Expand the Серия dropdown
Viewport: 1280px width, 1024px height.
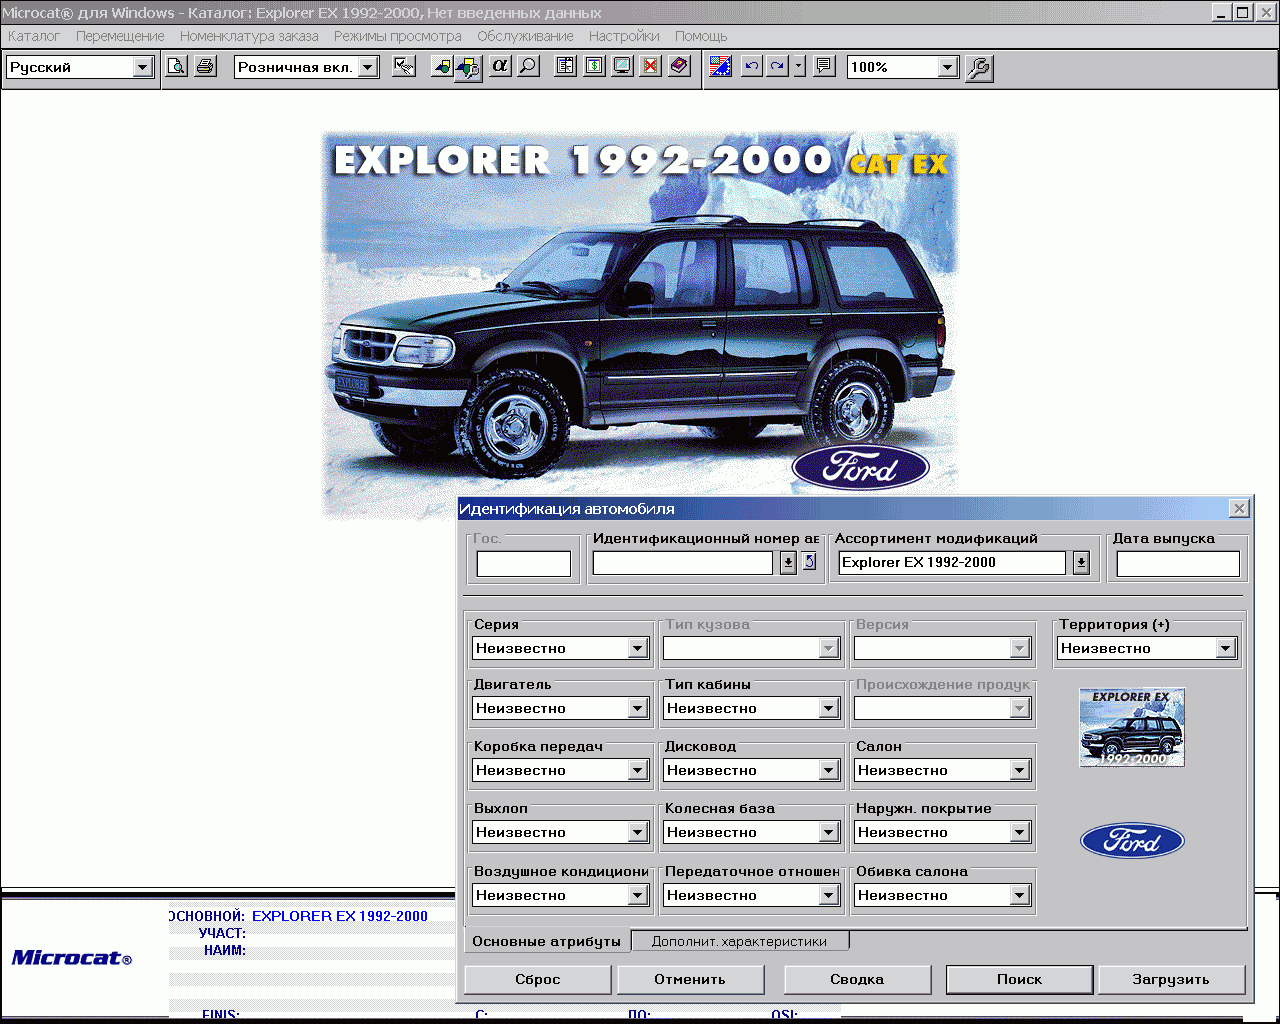tap(638, 648)
